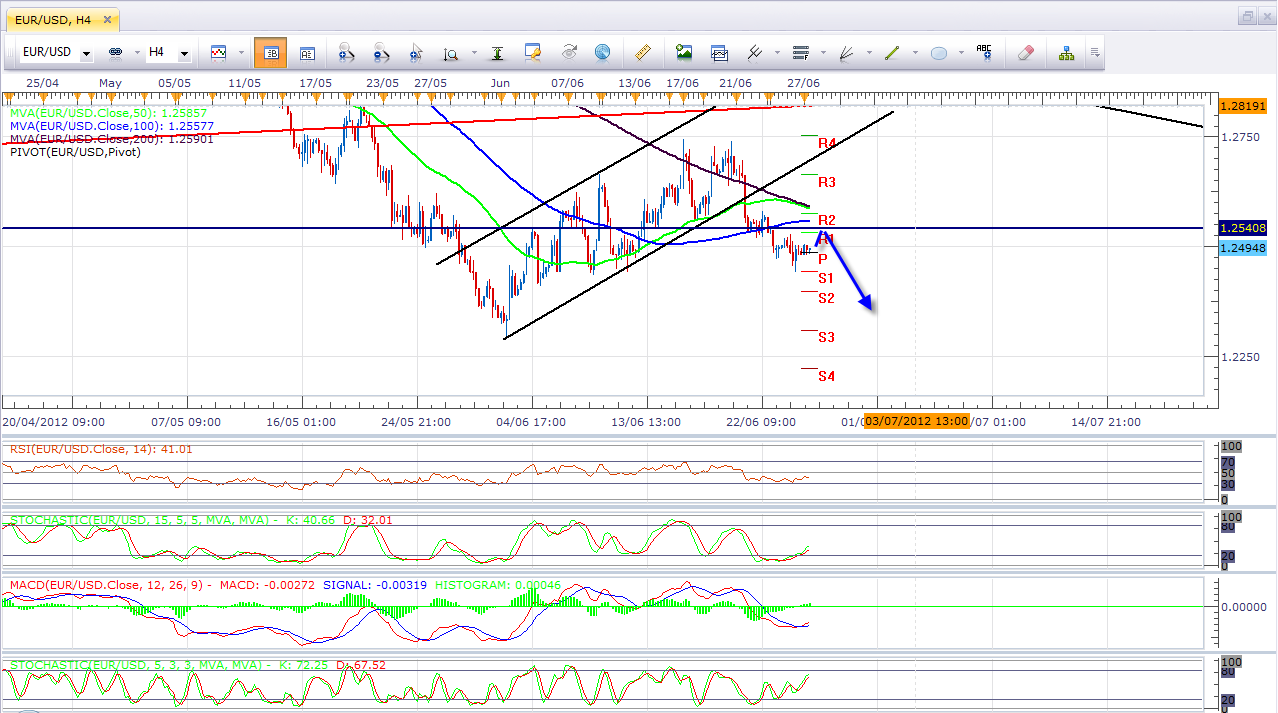Viewport: 1278px width, 713px height.
Task: Open the chart window panel icon
Action: 719,52
